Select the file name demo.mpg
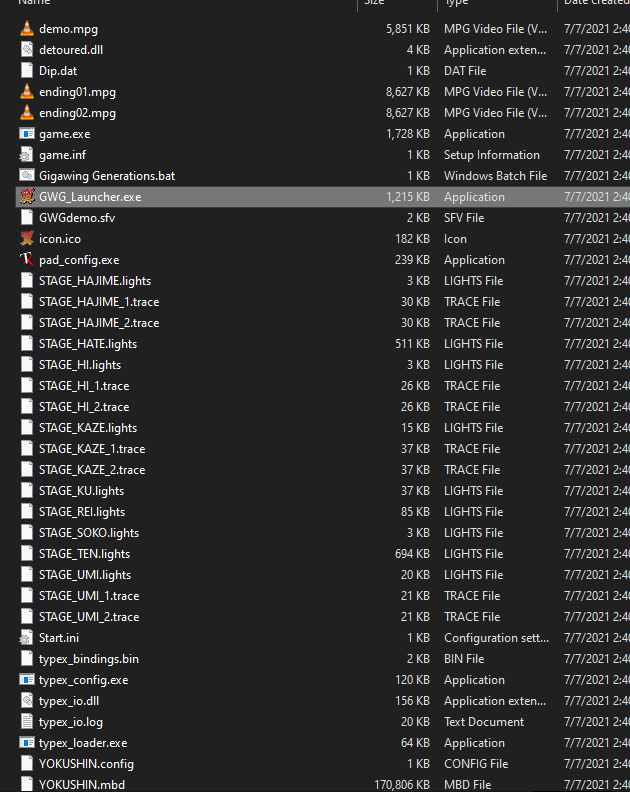The image size is (630, 792). click(69, 29)
